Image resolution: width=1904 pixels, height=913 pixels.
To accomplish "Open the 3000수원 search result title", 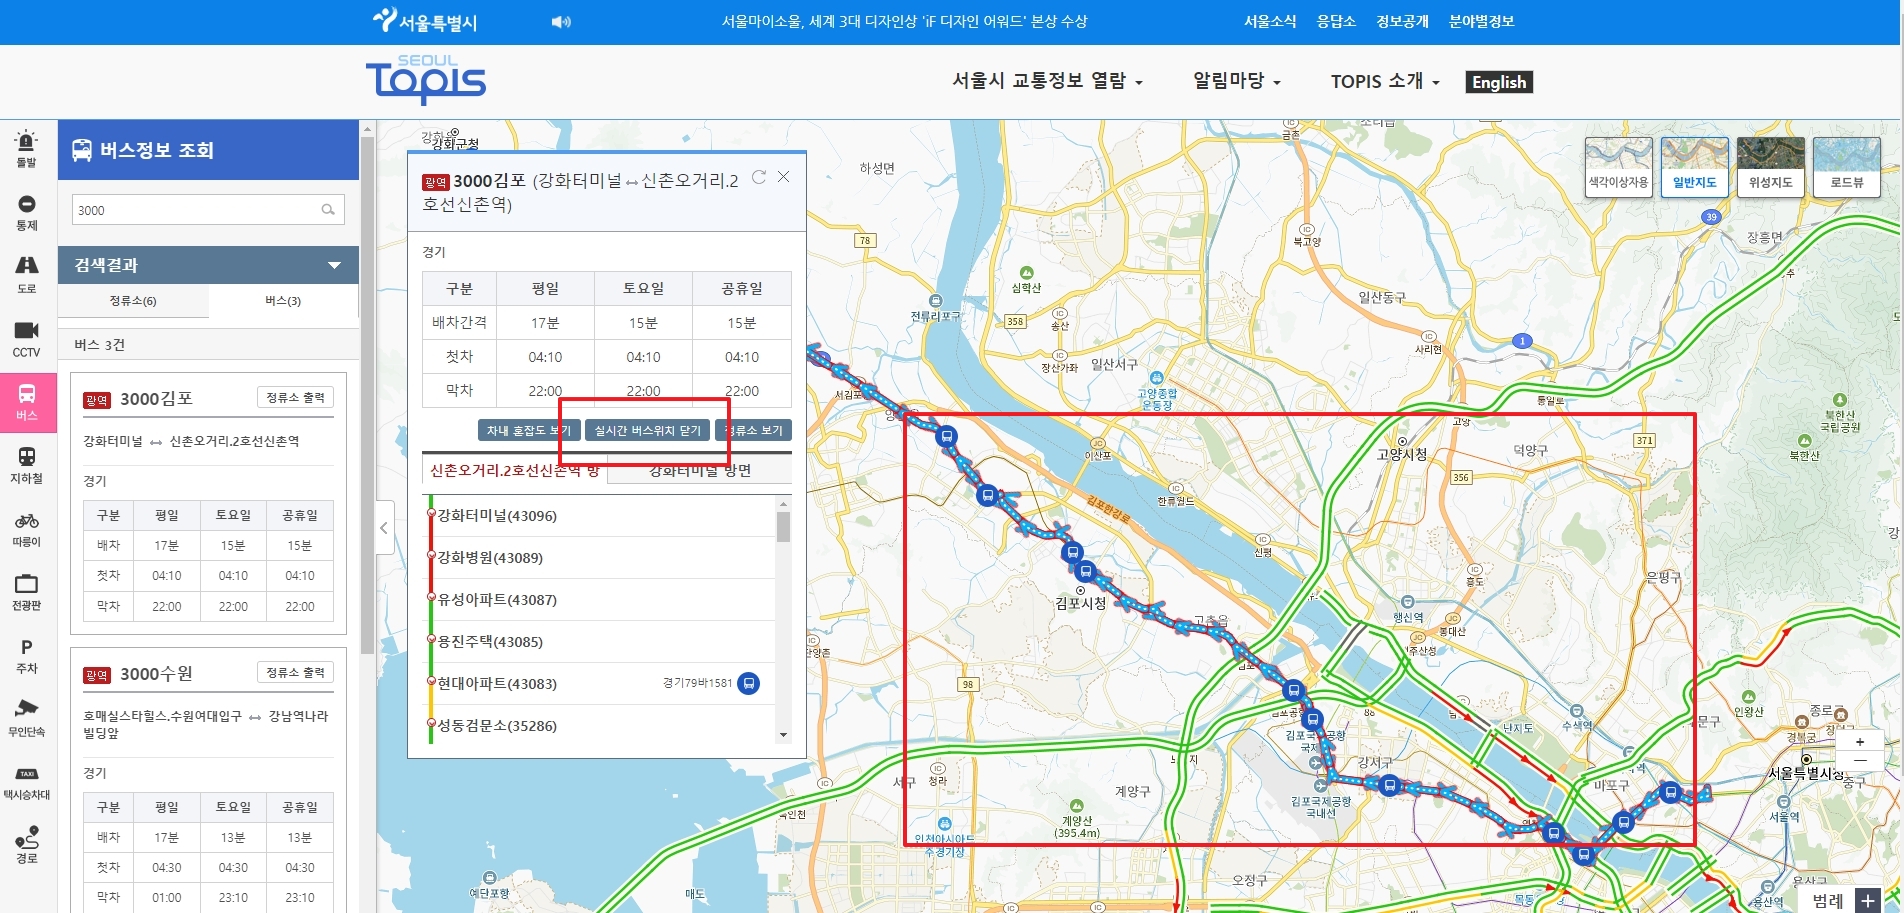I will pyautogui.click(x=156, y=674).
